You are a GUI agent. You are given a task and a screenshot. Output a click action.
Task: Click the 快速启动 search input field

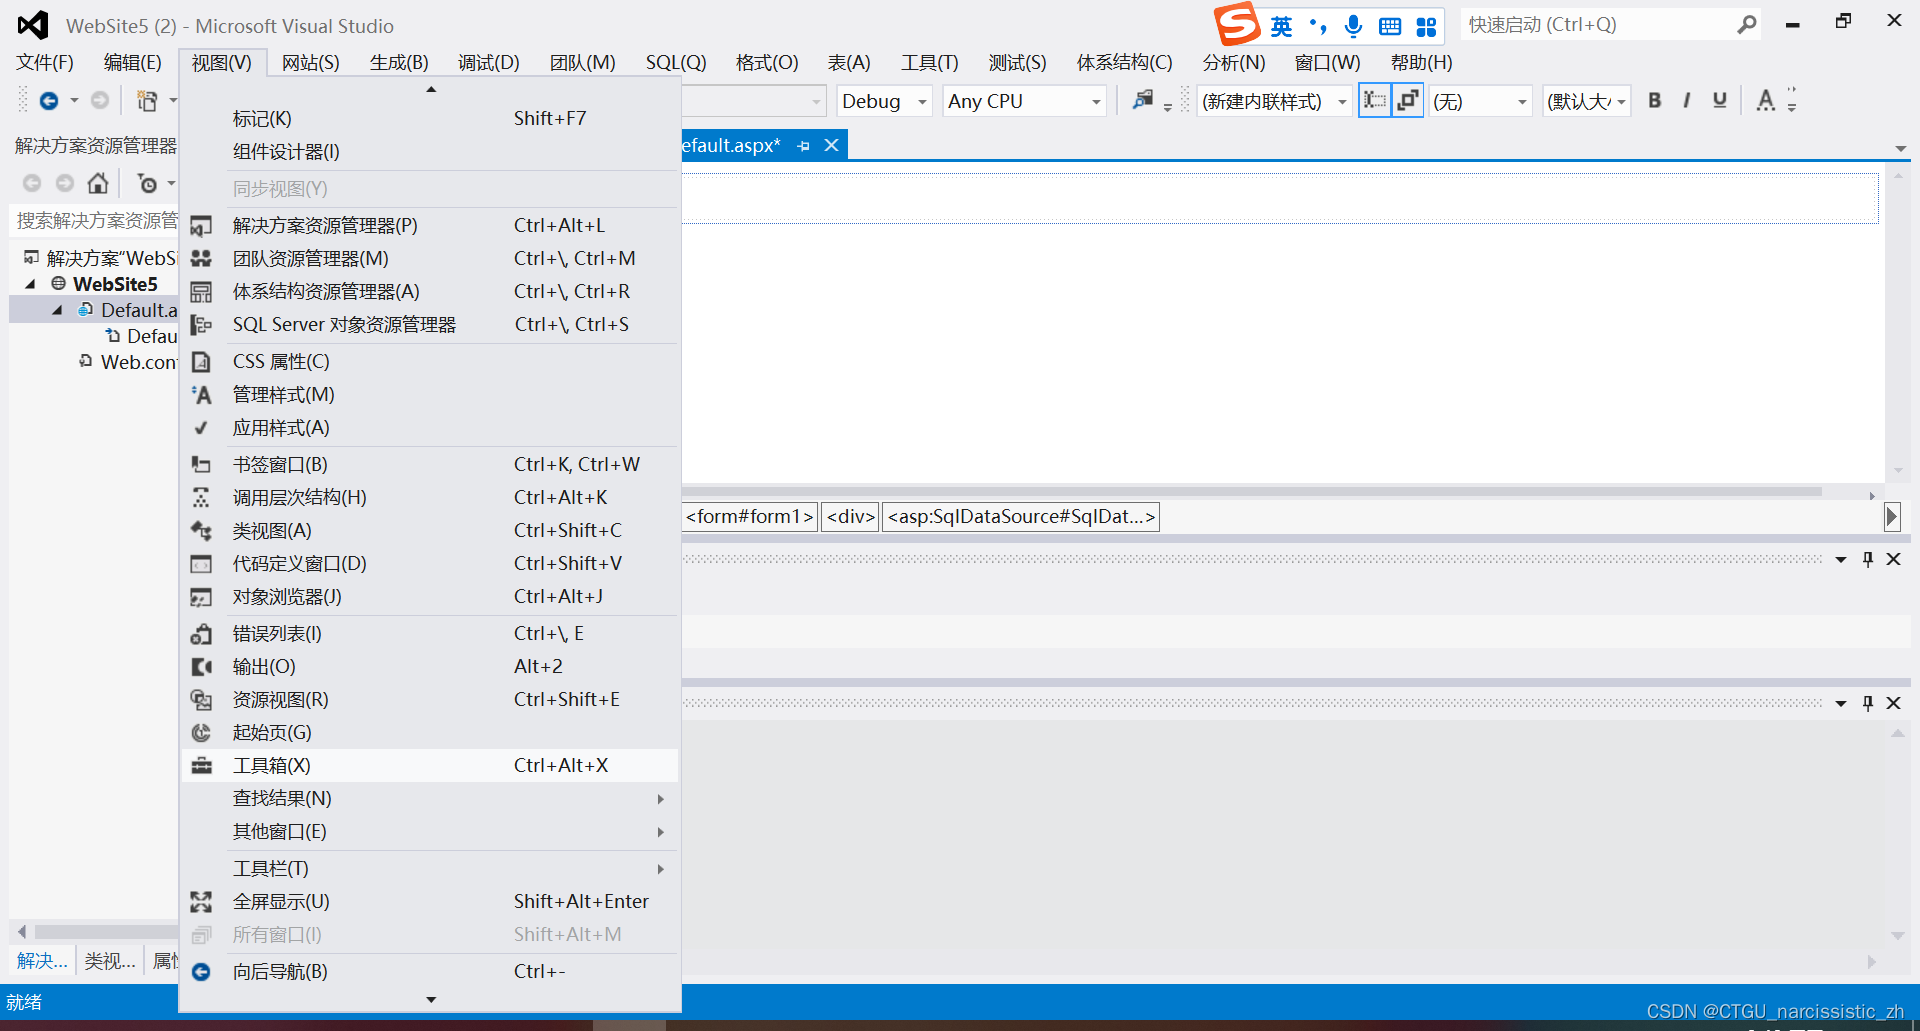1598,24
